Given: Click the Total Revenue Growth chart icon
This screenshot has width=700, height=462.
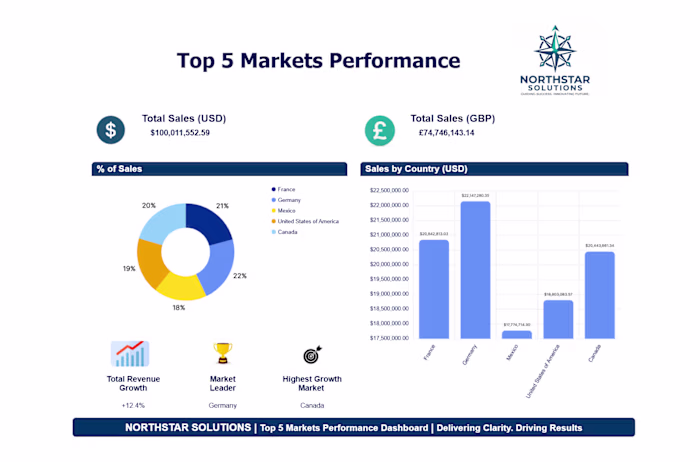Looking at the screenshot, I should point(130,354).
